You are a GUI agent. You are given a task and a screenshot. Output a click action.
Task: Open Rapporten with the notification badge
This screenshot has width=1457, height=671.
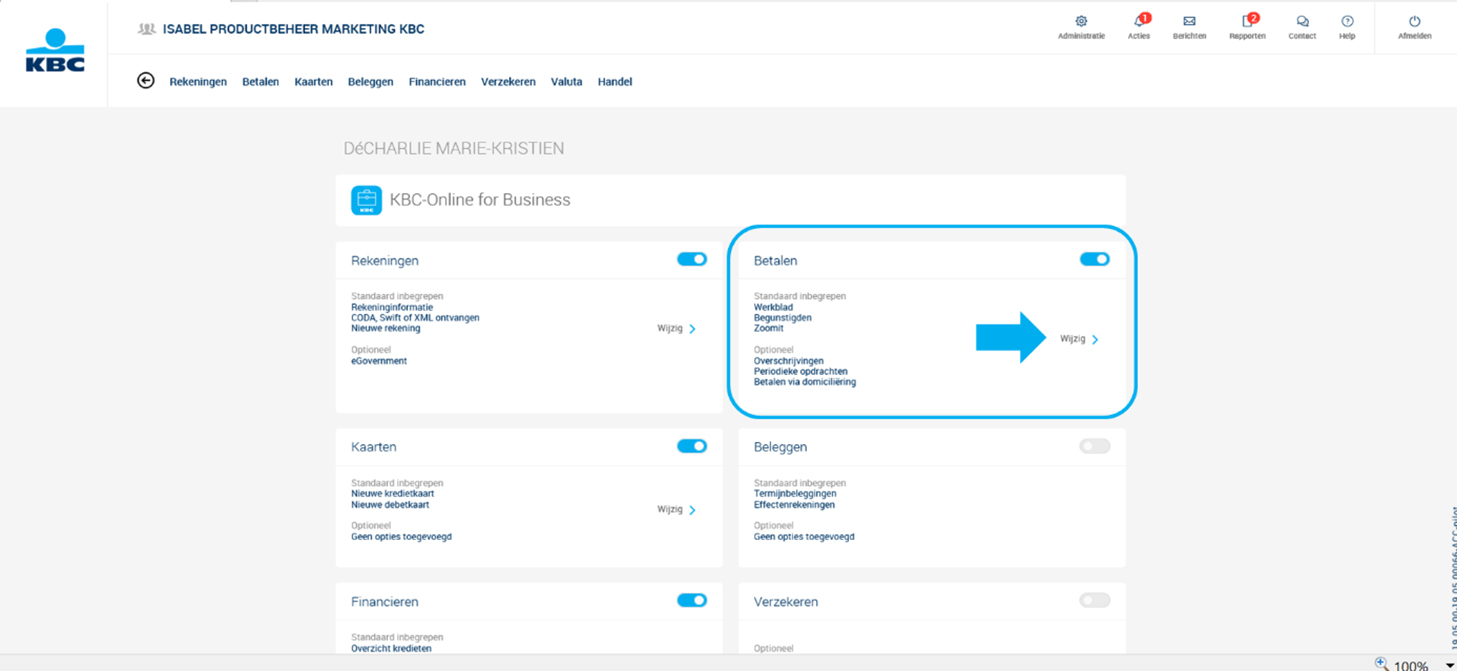coord(1247,21)
